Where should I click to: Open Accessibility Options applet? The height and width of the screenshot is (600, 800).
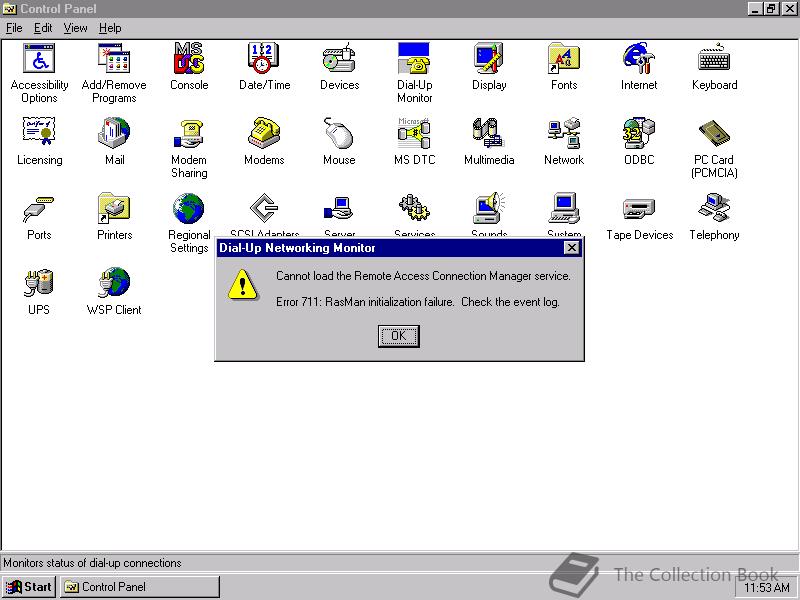pyautogui.click(x=39, y=58)
